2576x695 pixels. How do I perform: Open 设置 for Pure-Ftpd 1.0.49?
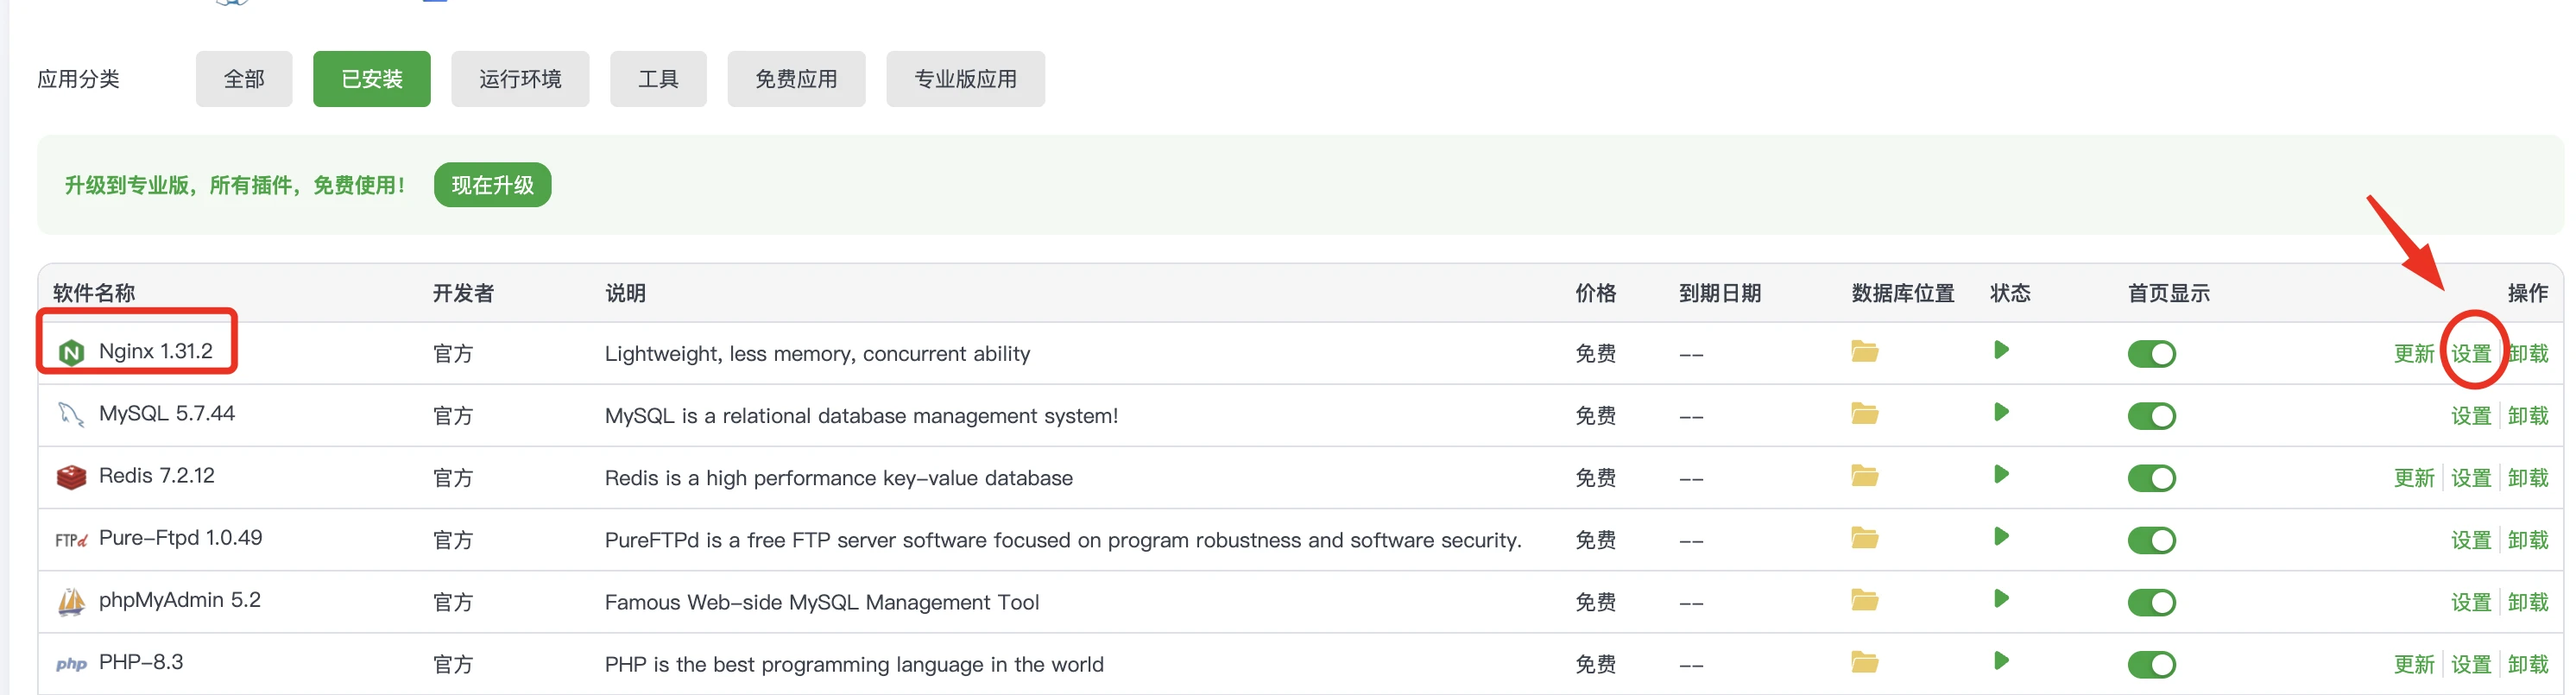point(2471,540)
